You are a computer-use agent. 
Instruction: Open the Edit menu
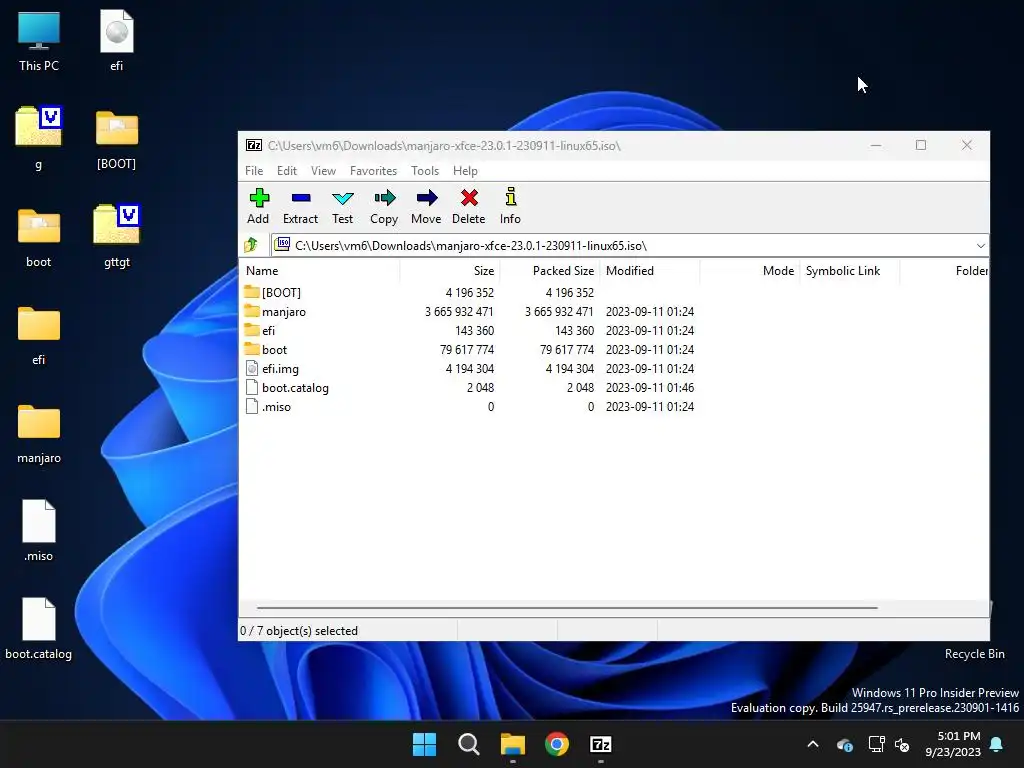(x=287, y=170)
